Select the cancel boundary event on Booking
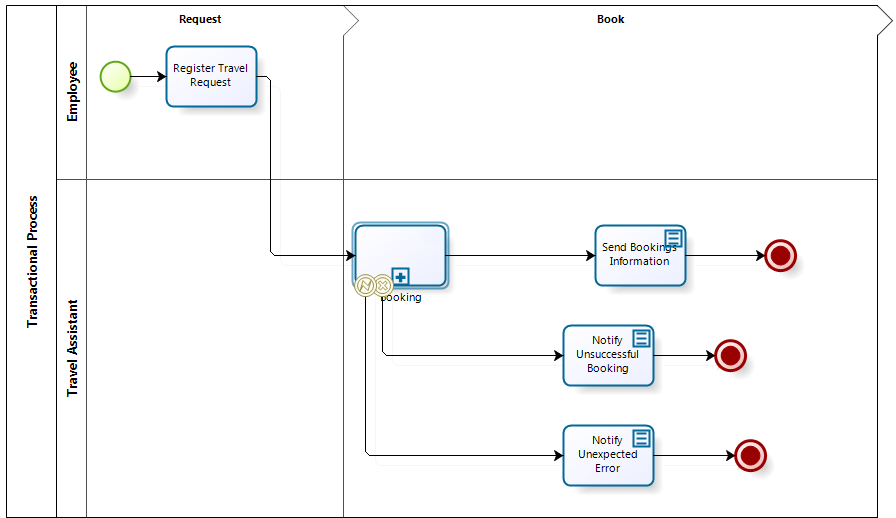 (x=382, y=286)
